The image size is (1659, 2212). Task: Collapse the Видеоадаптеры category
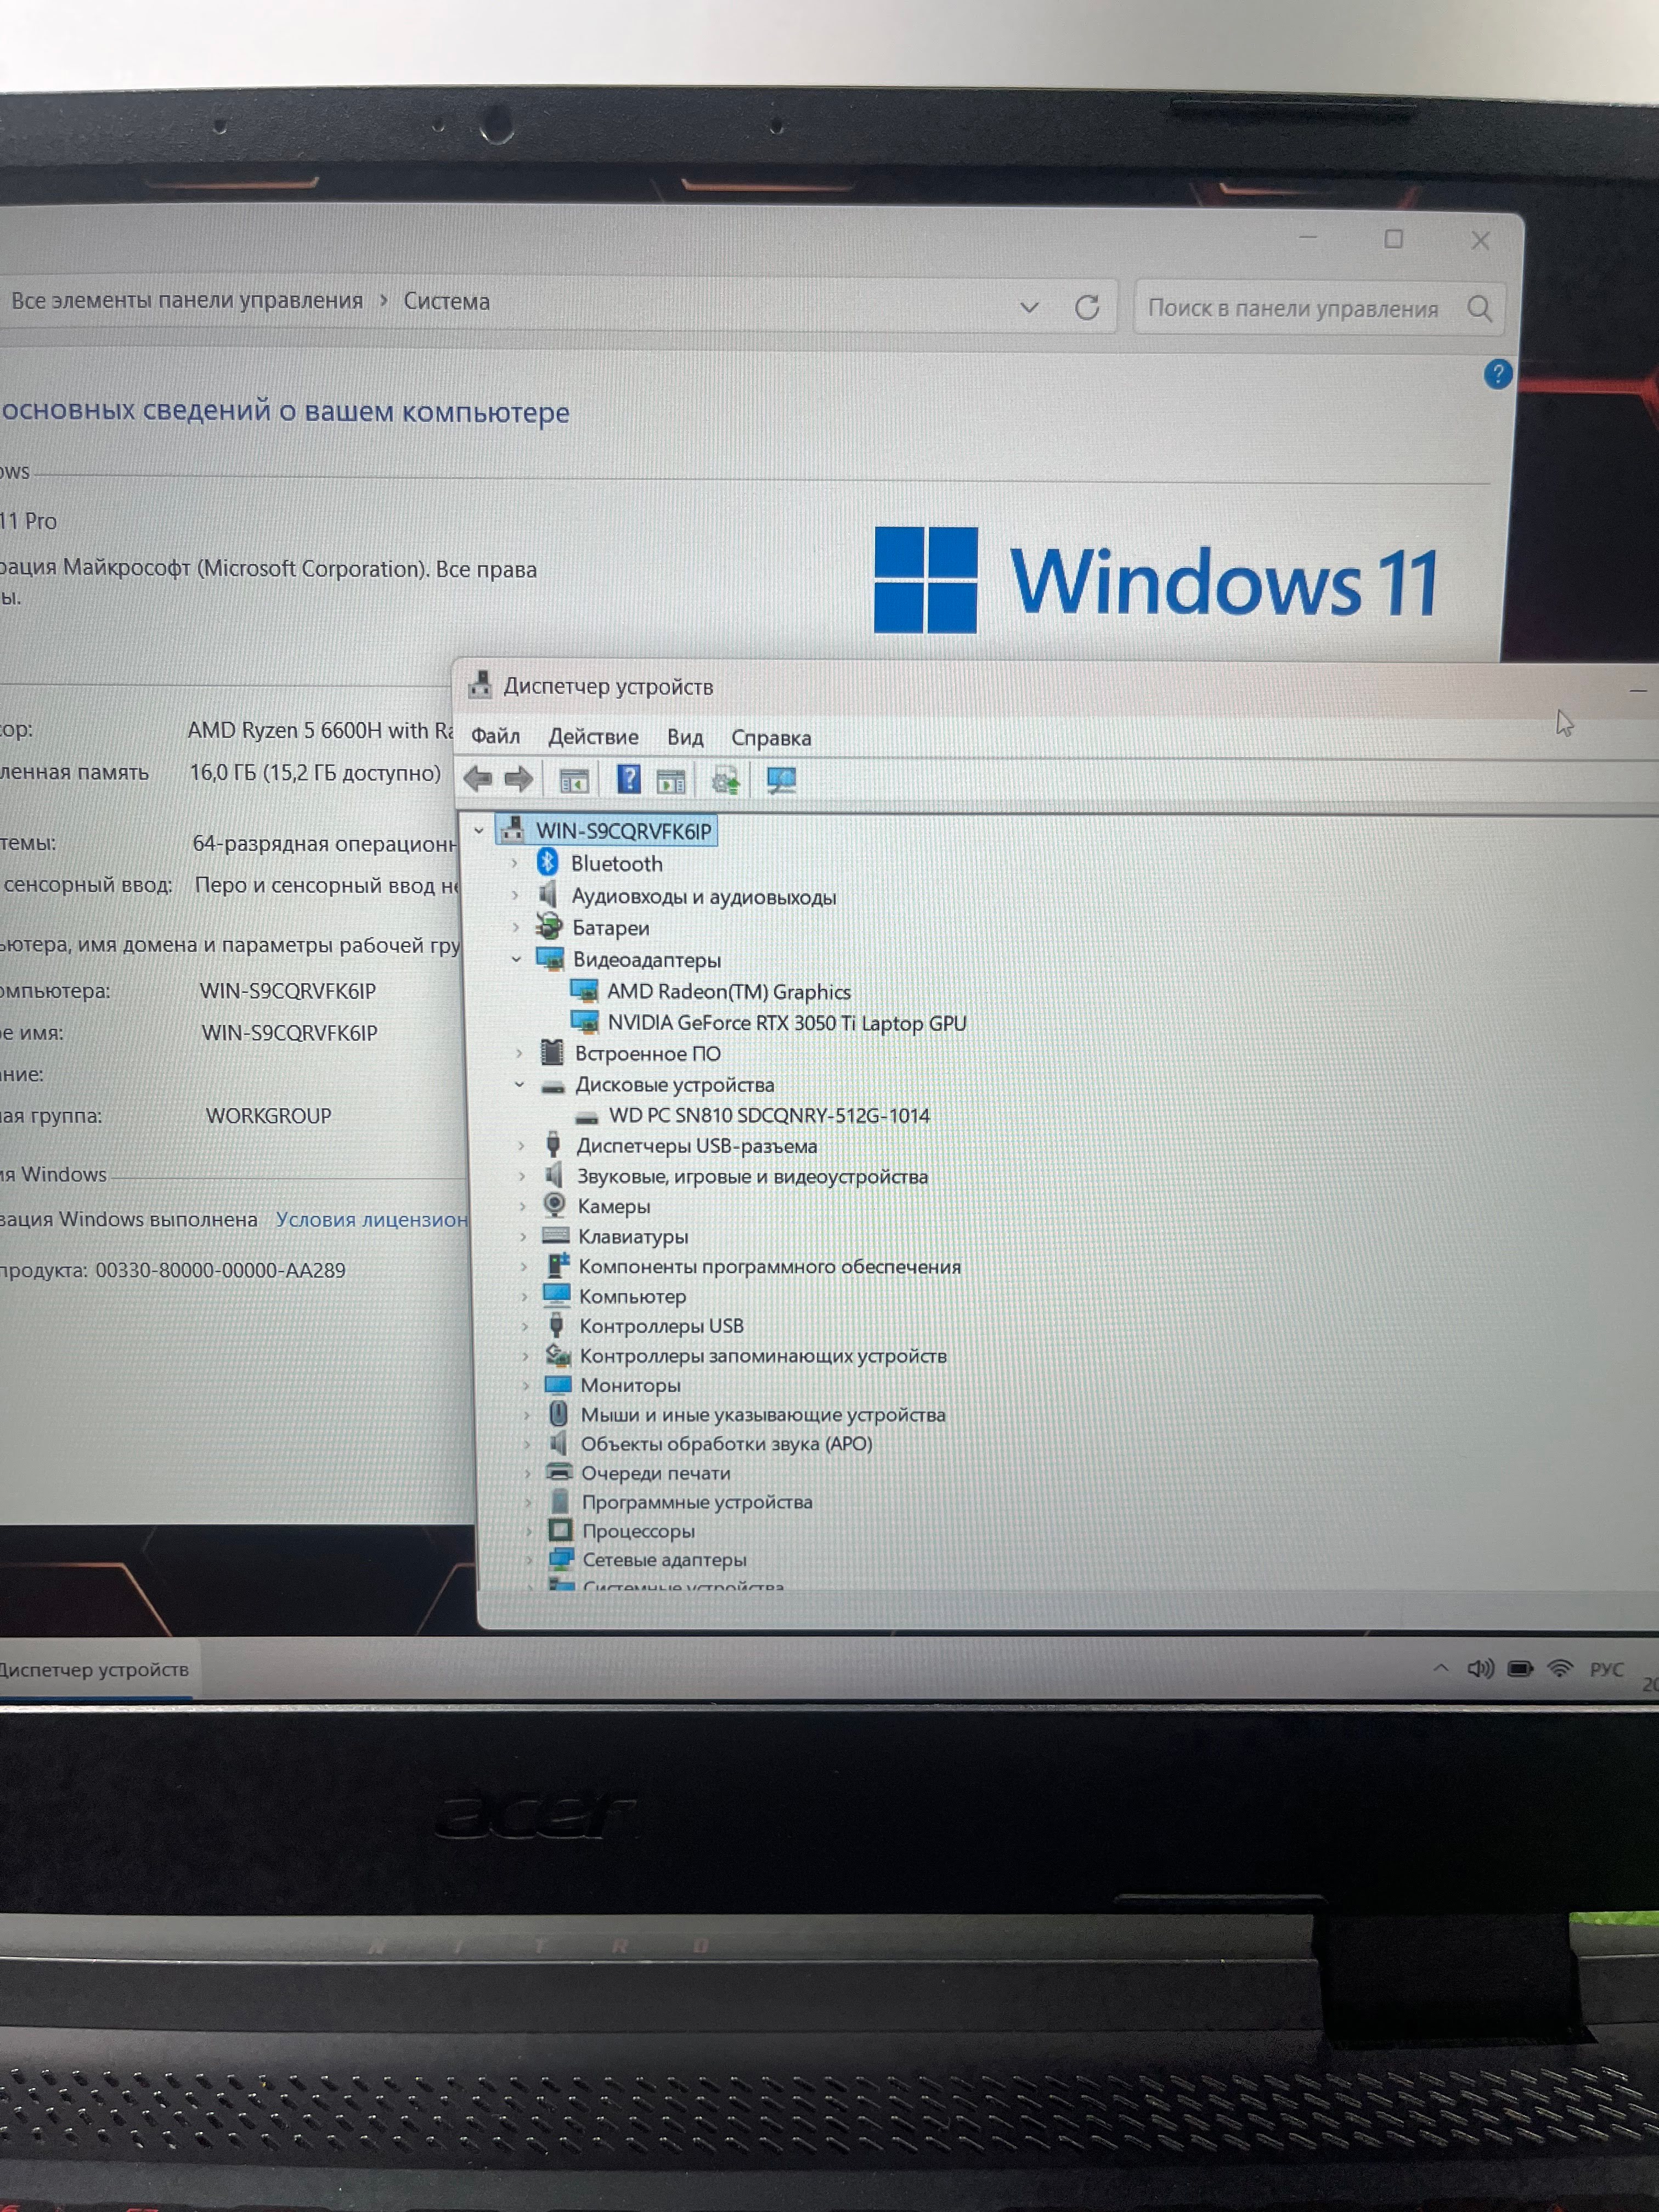point(516,959)
